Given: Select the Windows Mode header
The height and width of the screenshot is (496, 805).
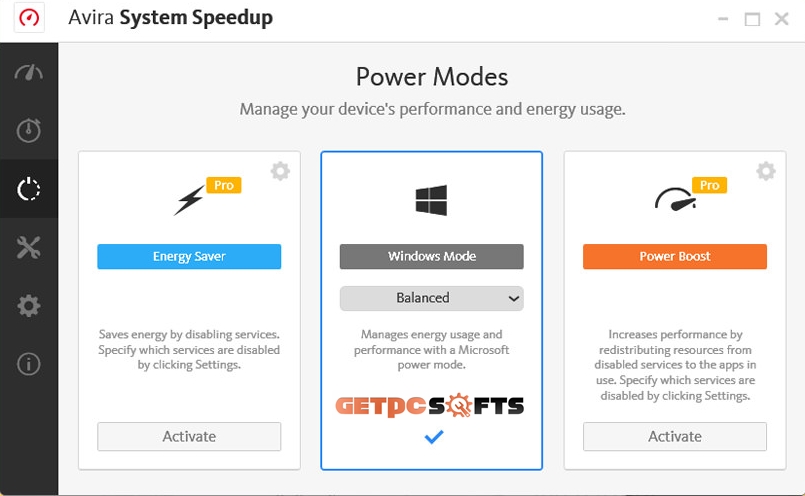Looking at the screenshot, I should coord(432,256).
